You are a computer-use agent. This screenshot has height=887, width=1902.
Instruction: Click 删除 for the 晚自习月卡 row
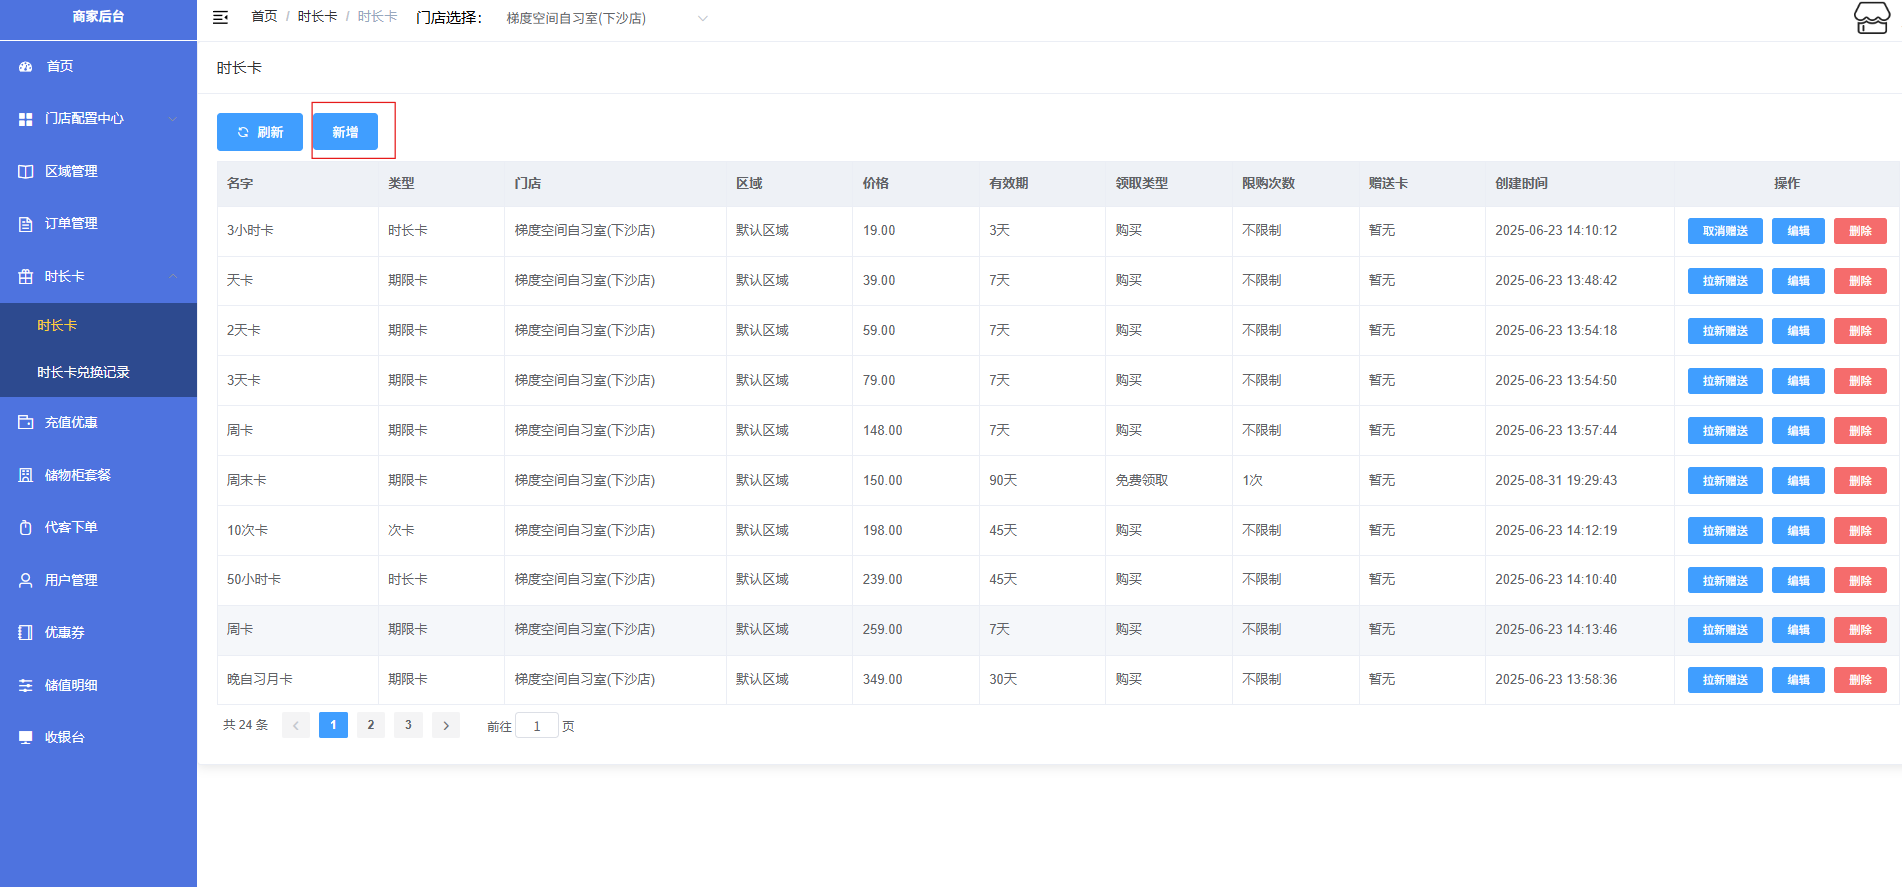pyautogui.click(x=1860, y=680)
